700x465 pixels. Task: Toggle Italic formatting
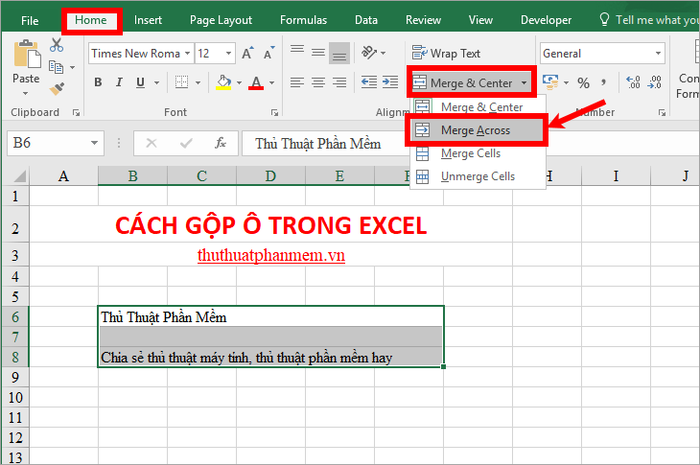pyautogui.click(x=119, y=82)
